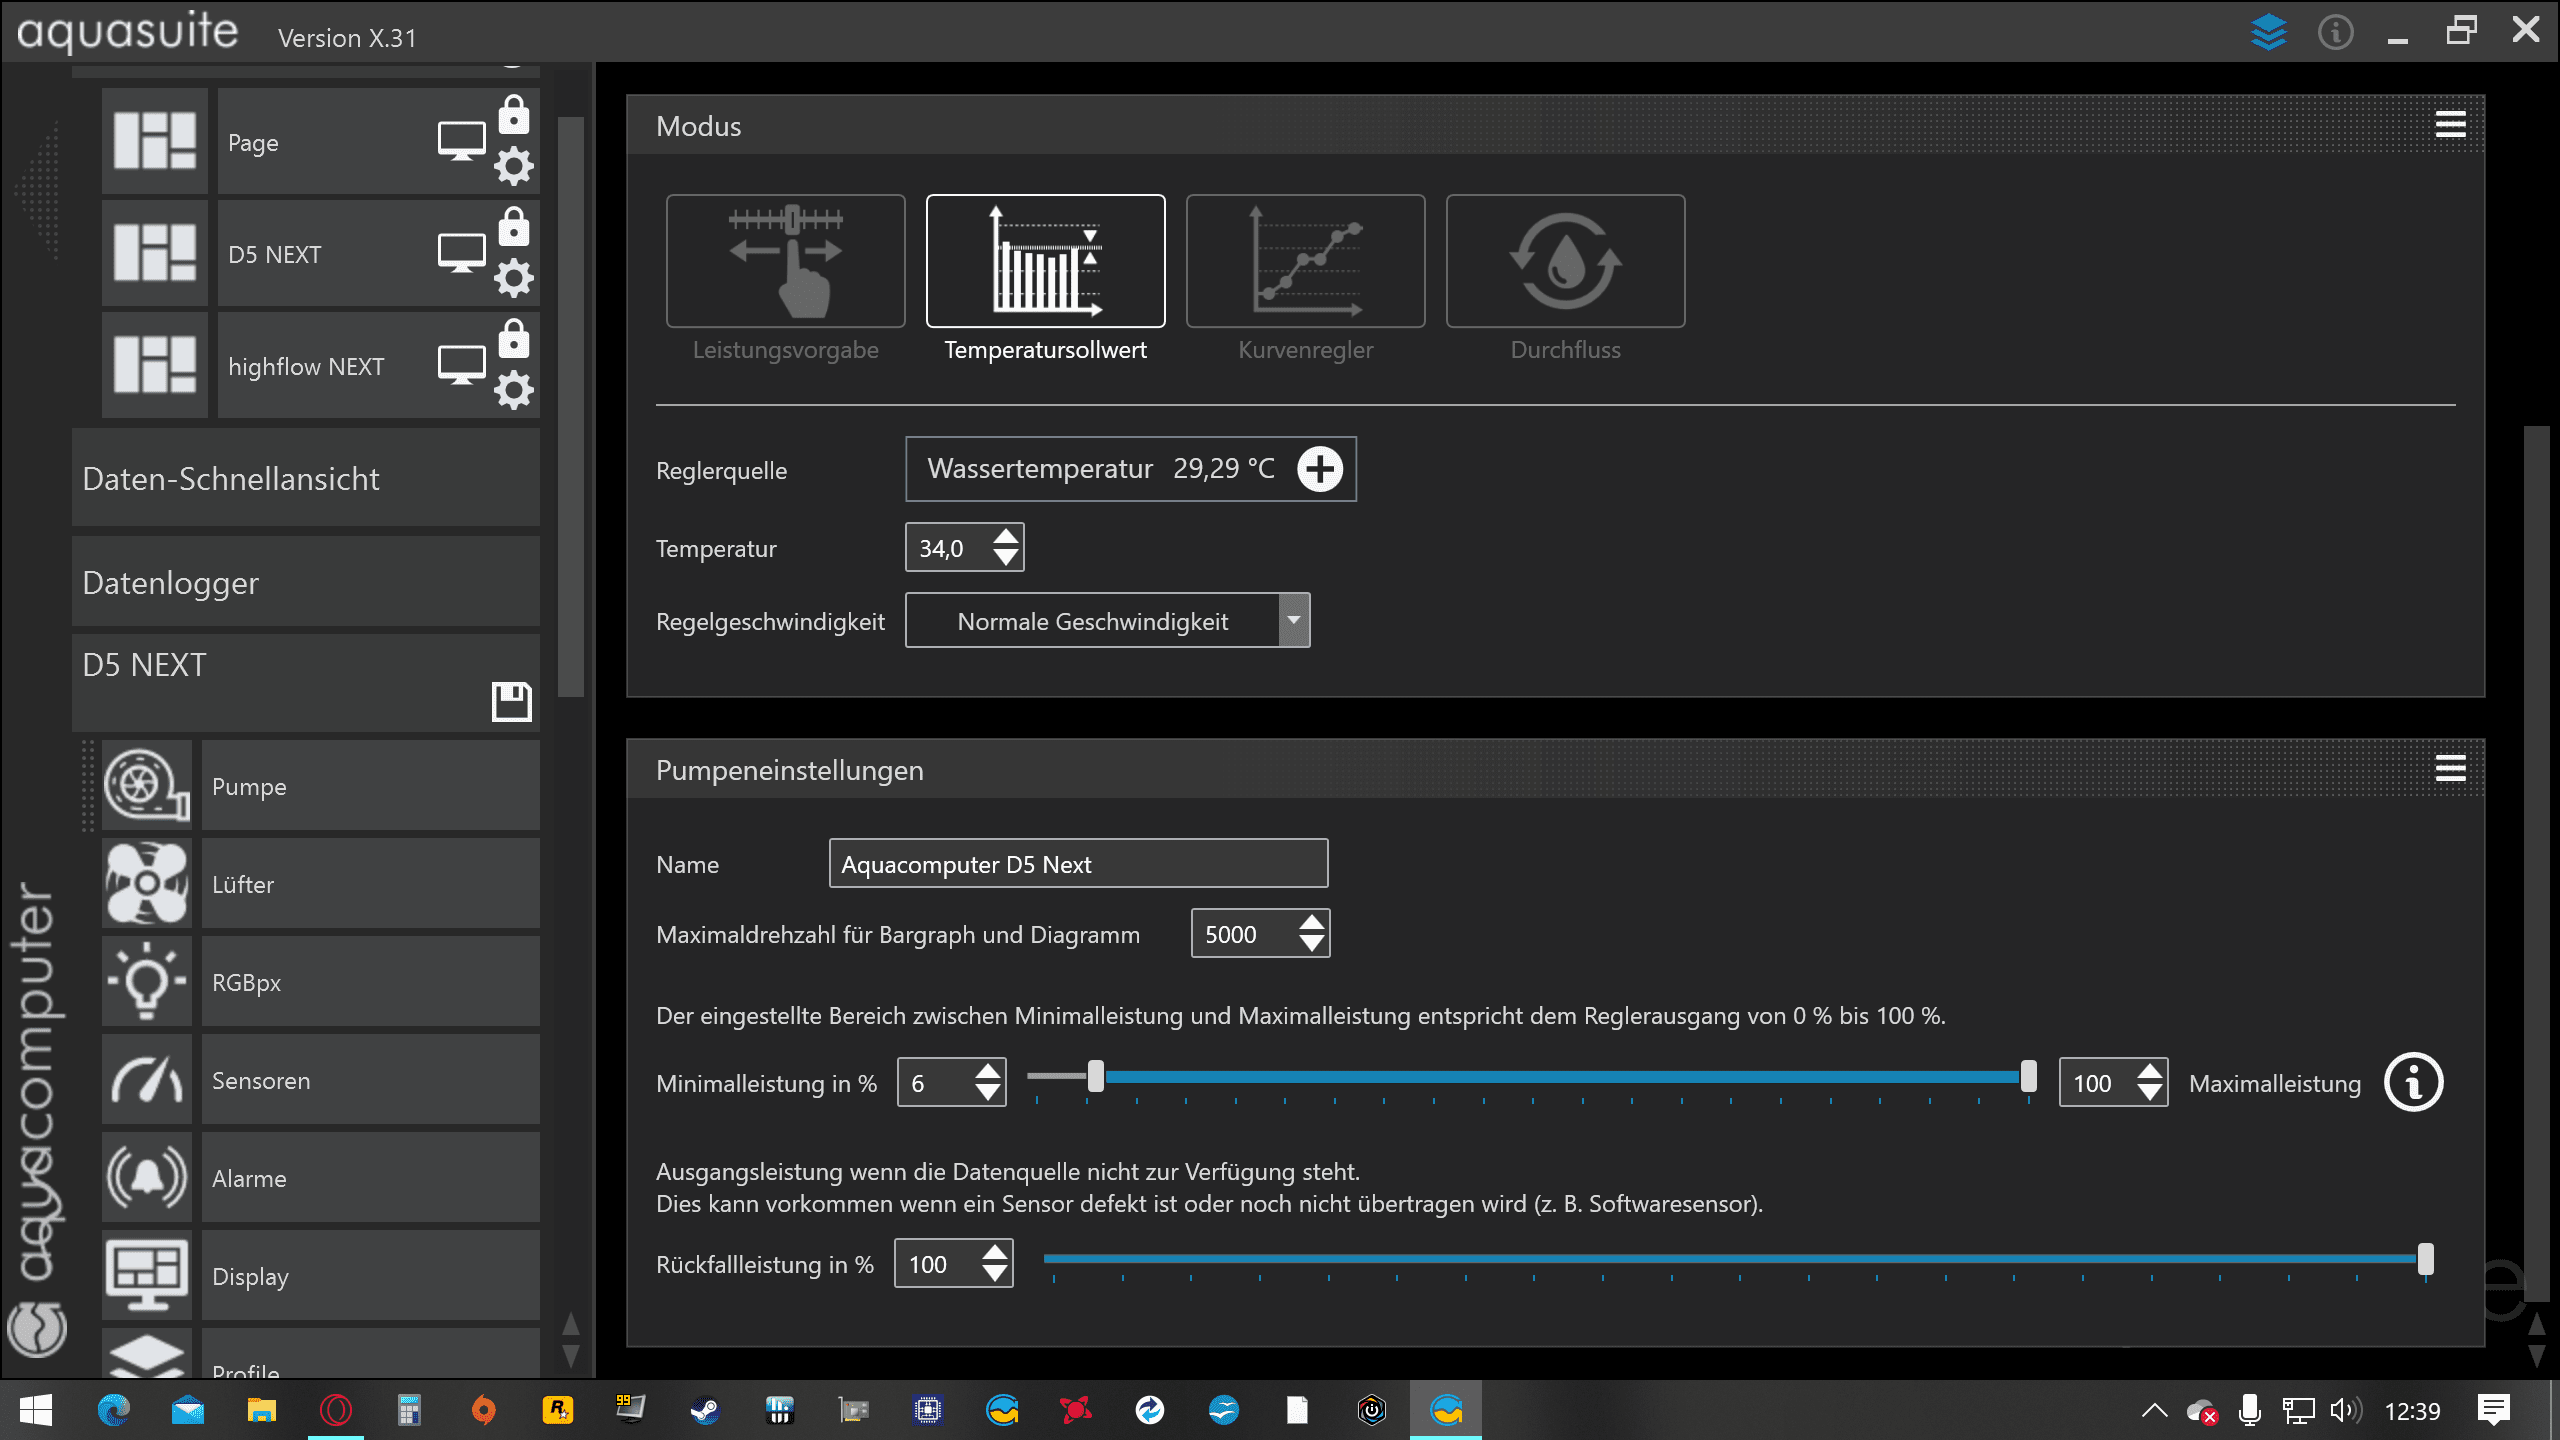Decrease Maximalleistung value
2560x1440 pixels.
click(x=2150, y=1093)
